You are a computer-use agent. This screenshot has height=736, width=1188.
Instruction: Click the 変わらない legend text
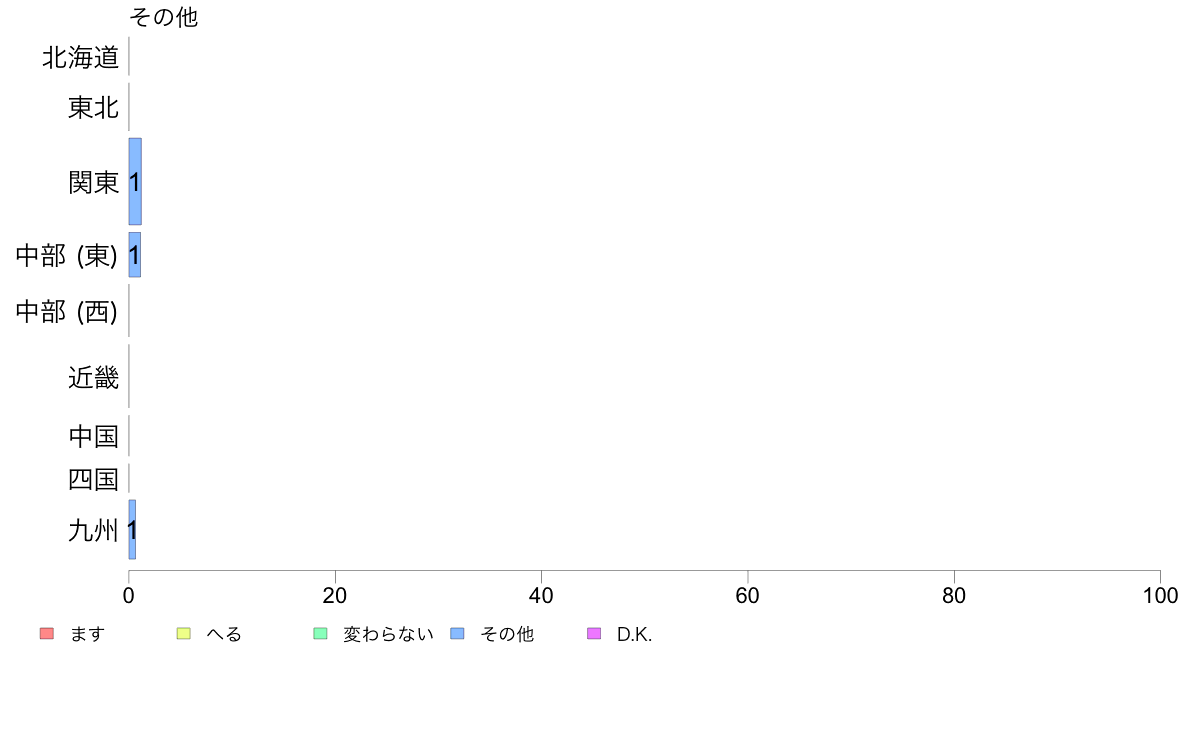tap(388, 634)
